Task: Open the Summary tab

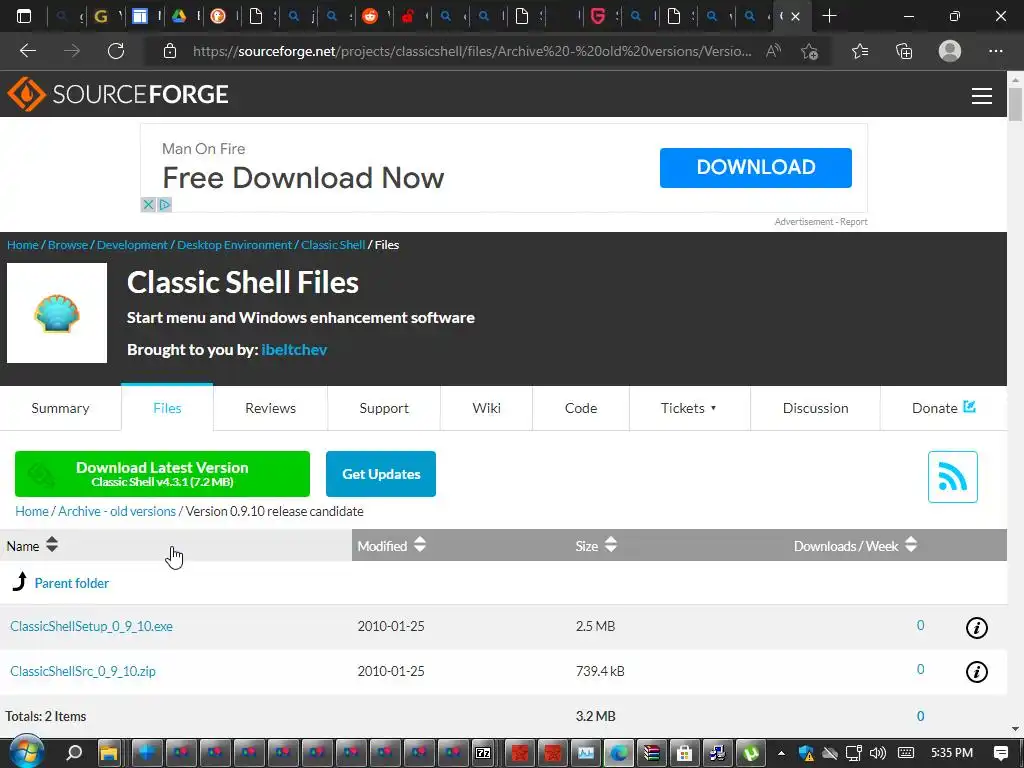Action: pos(60,408)
